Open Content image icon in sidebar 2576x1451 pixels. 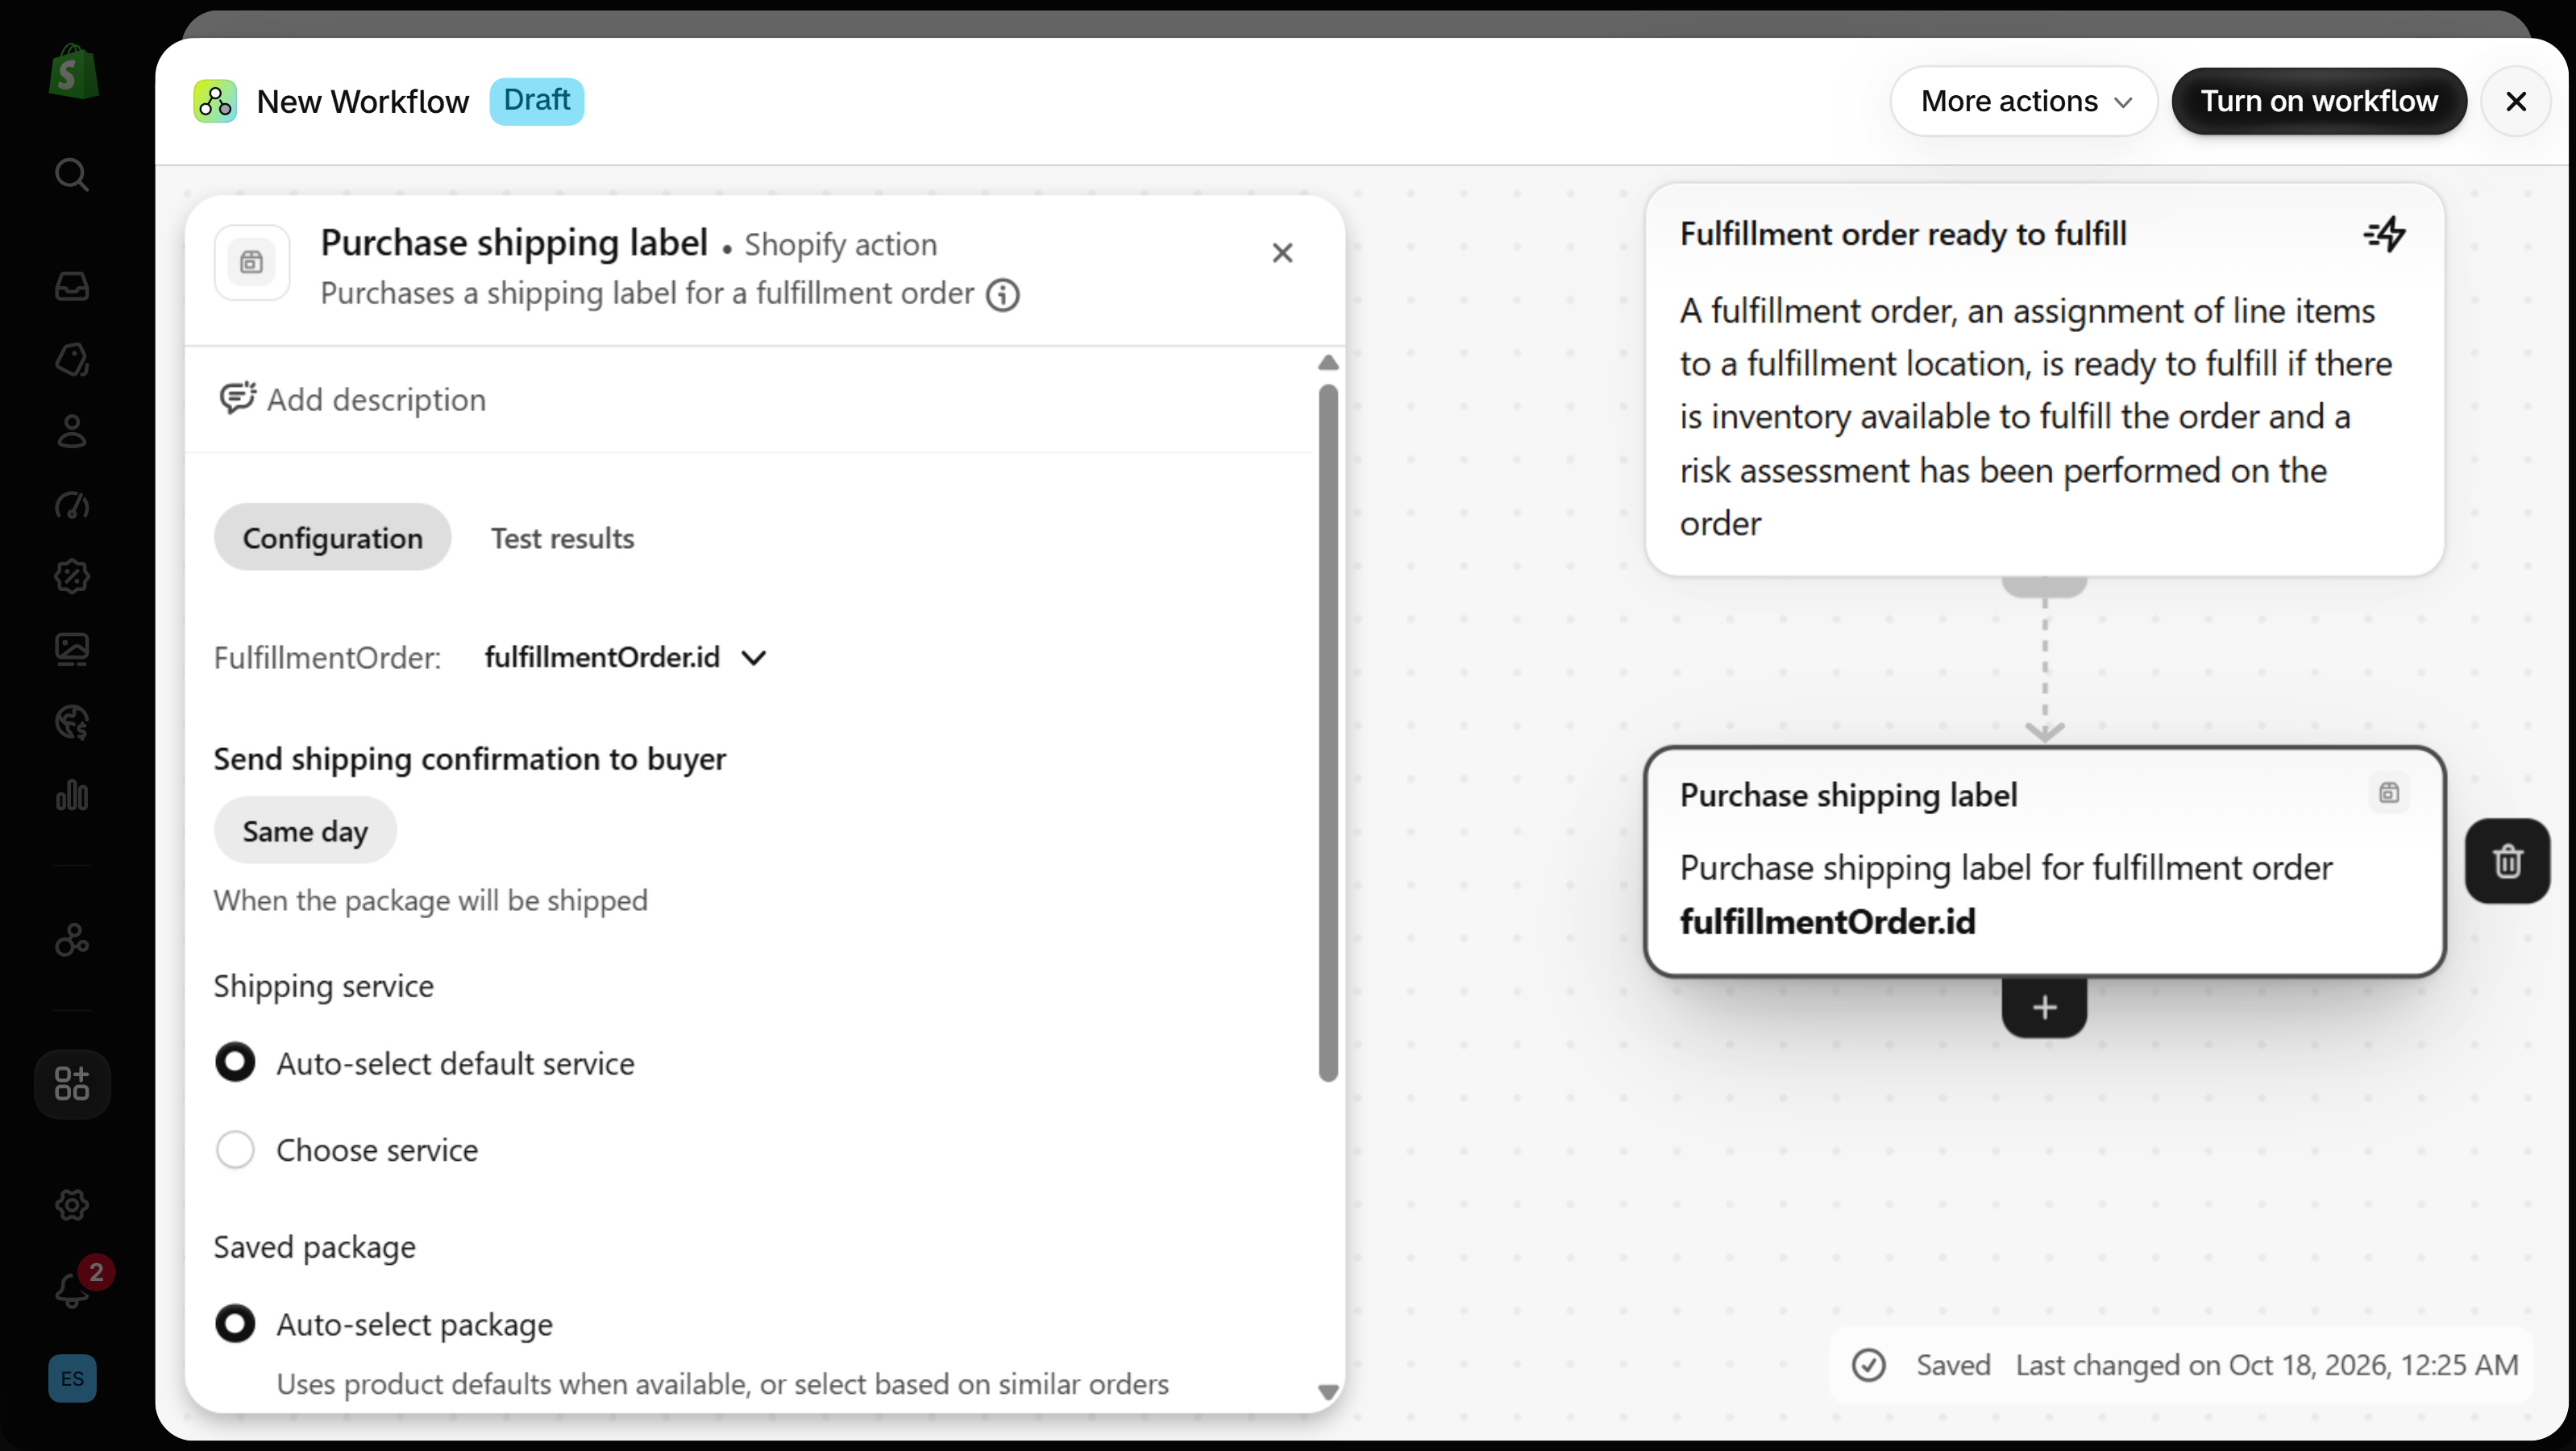(72, 650)
